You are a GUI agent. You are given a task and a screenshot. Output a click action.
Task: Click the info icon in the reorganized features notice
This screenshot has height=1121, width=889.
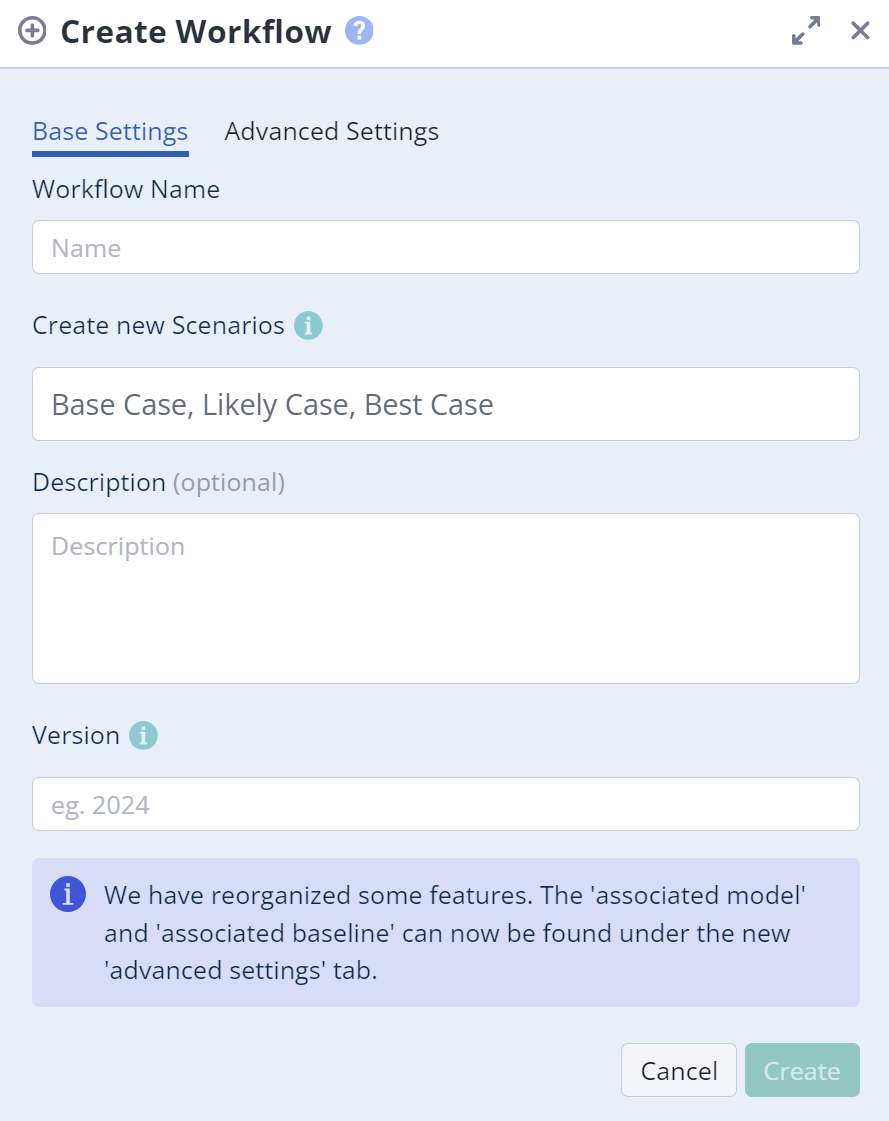point(67,894)
